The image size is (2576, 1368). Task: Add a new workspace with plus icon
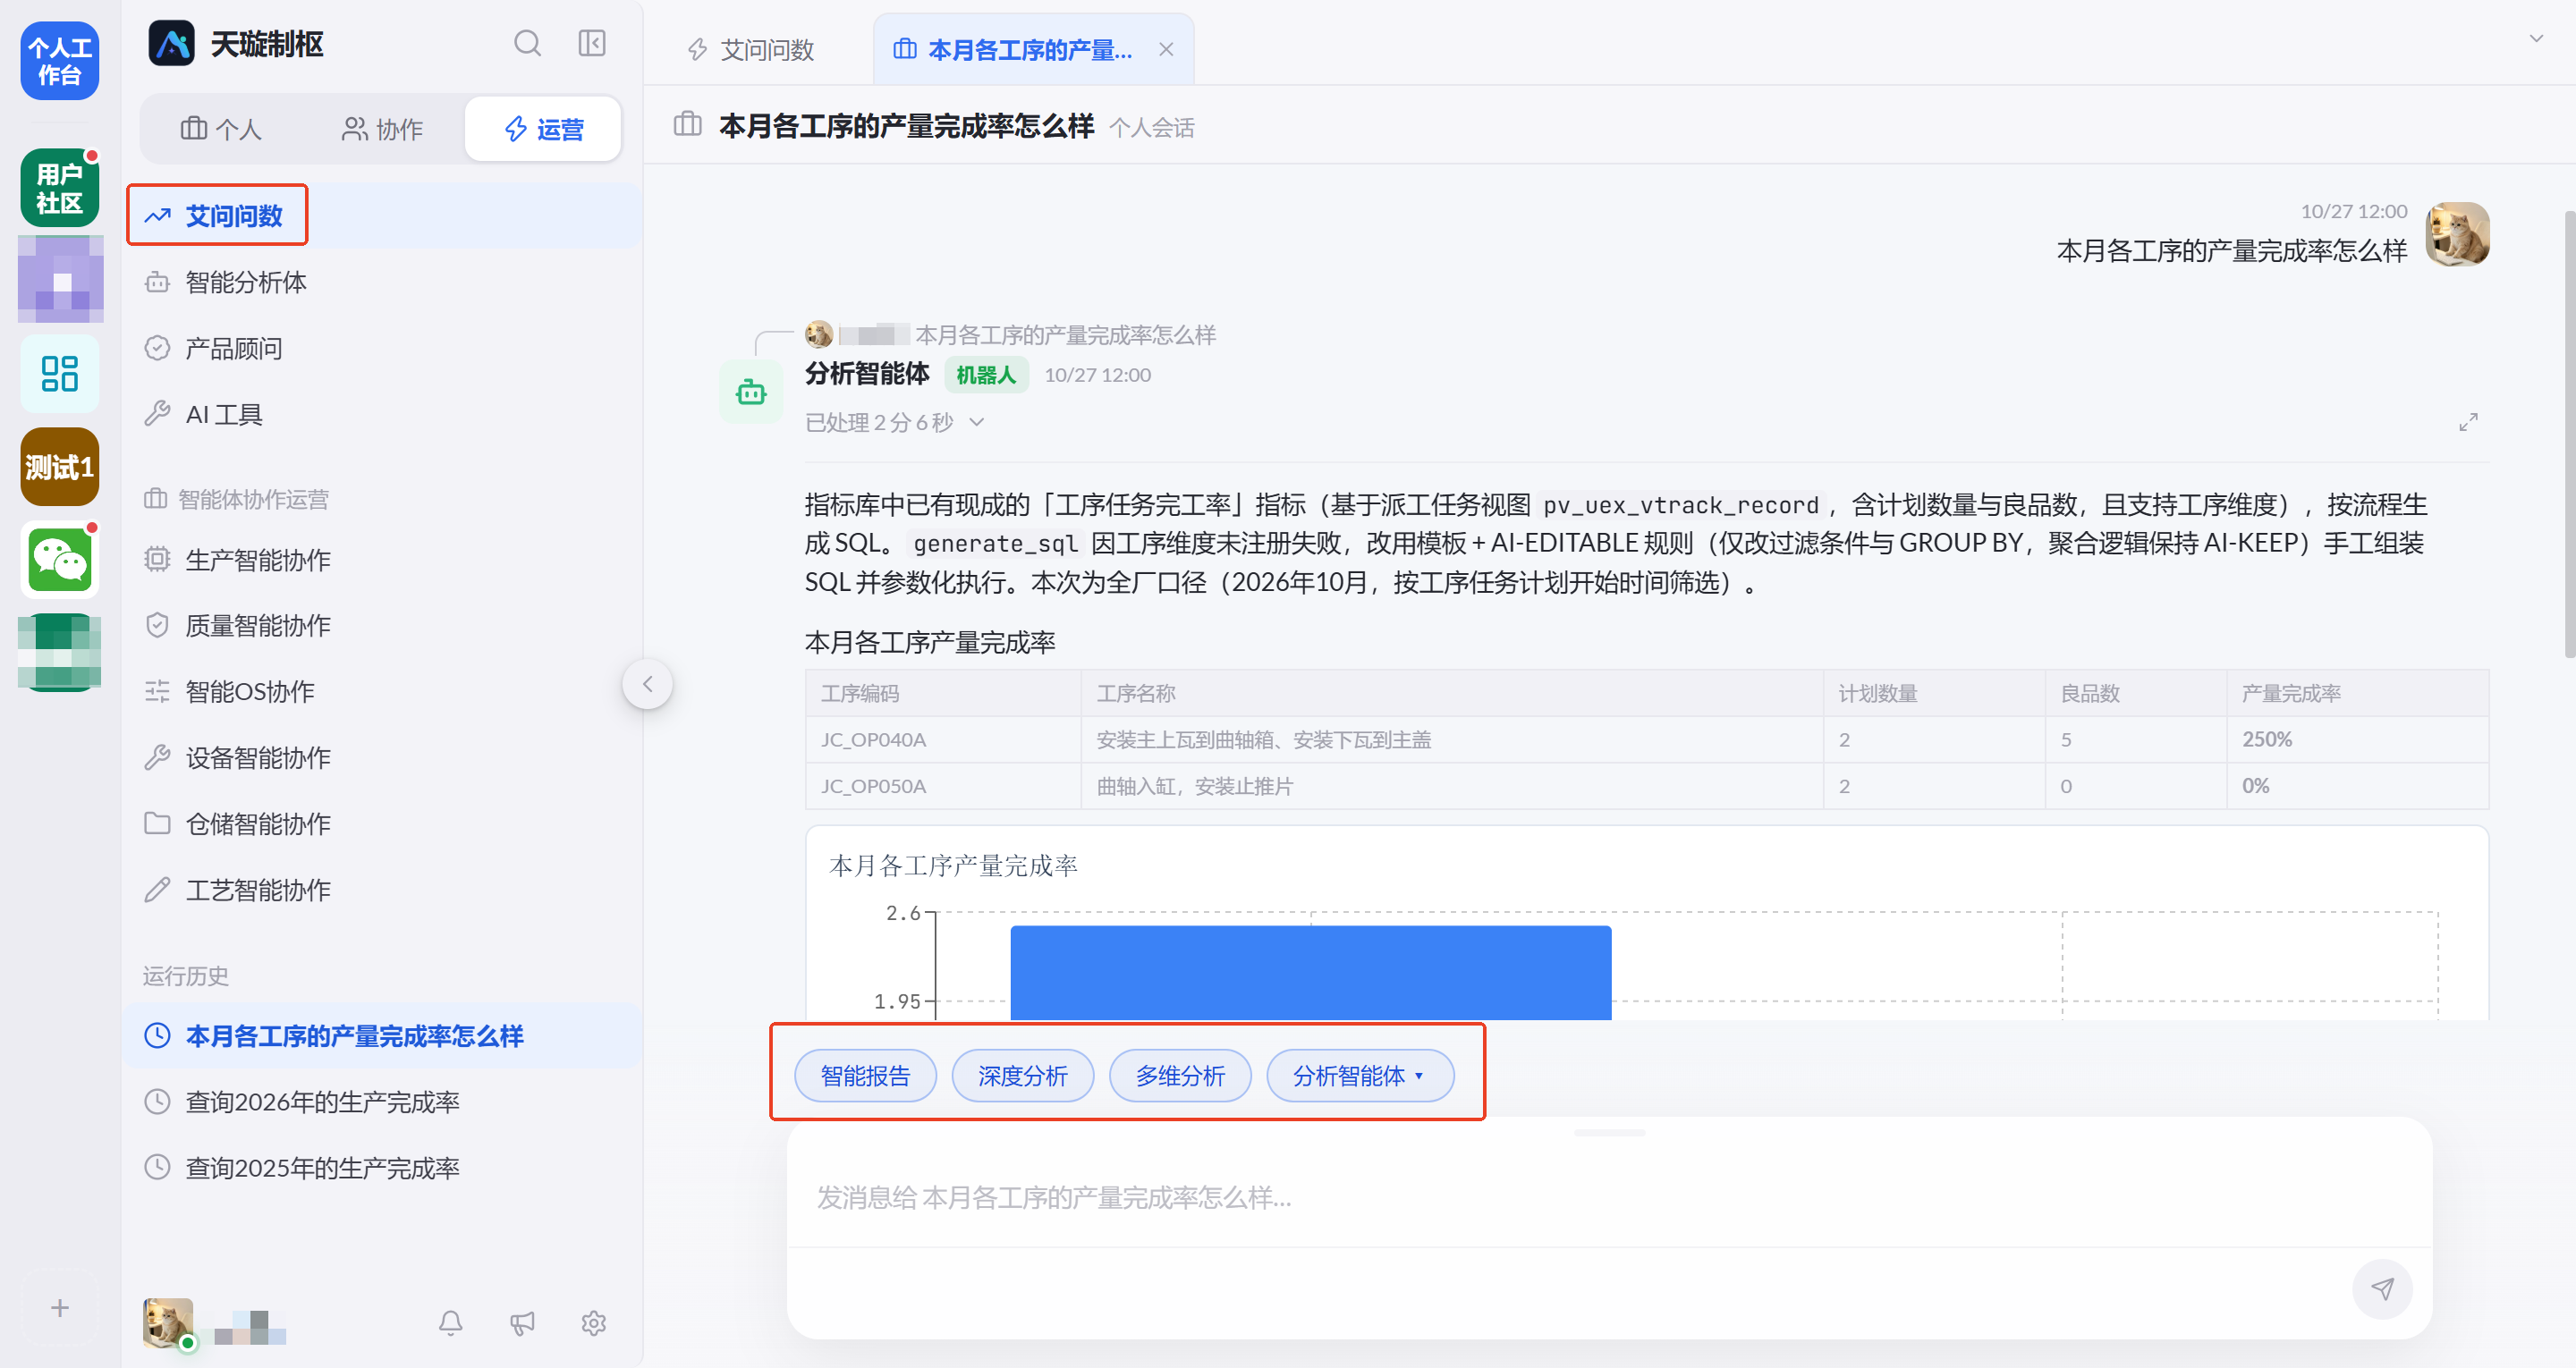[60, 1308]
